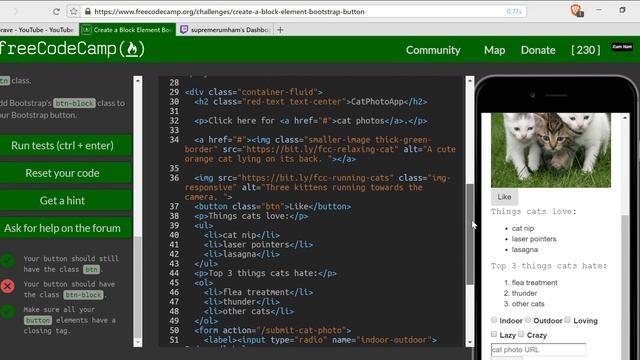Click 'Top 3 things cats hate:' preview text
This screenshot has width=640, height=360.
click(549, 266)
